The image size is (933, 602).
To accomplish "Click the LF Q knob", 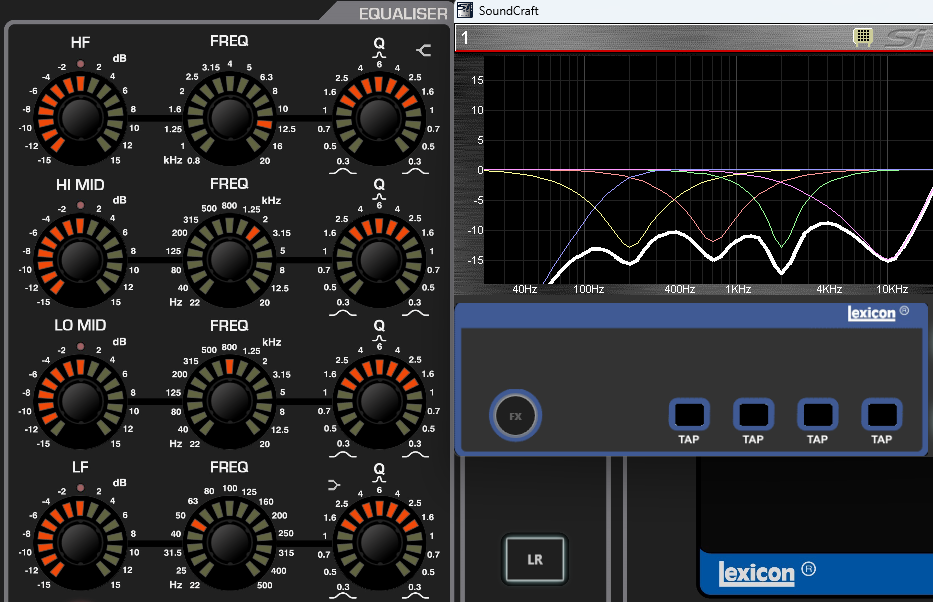I will pos(379,543).
